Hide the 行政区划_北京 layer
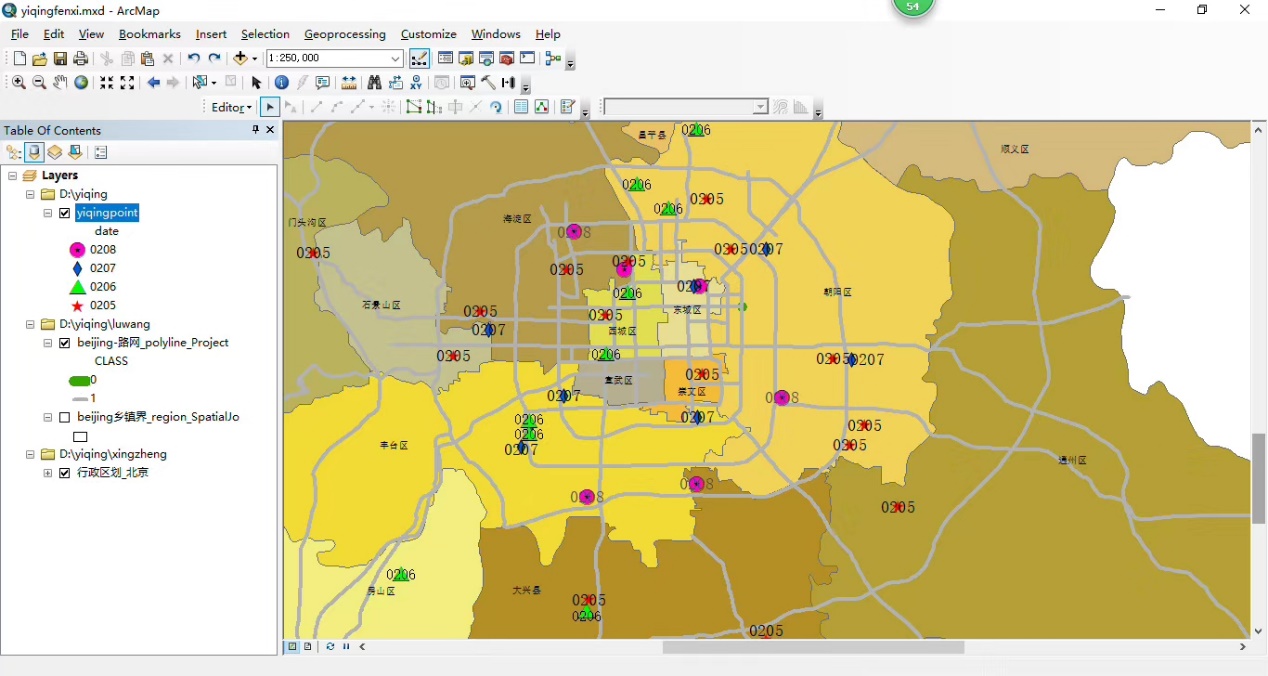The width and height of the screenshot is (1268, 676). 65,473
